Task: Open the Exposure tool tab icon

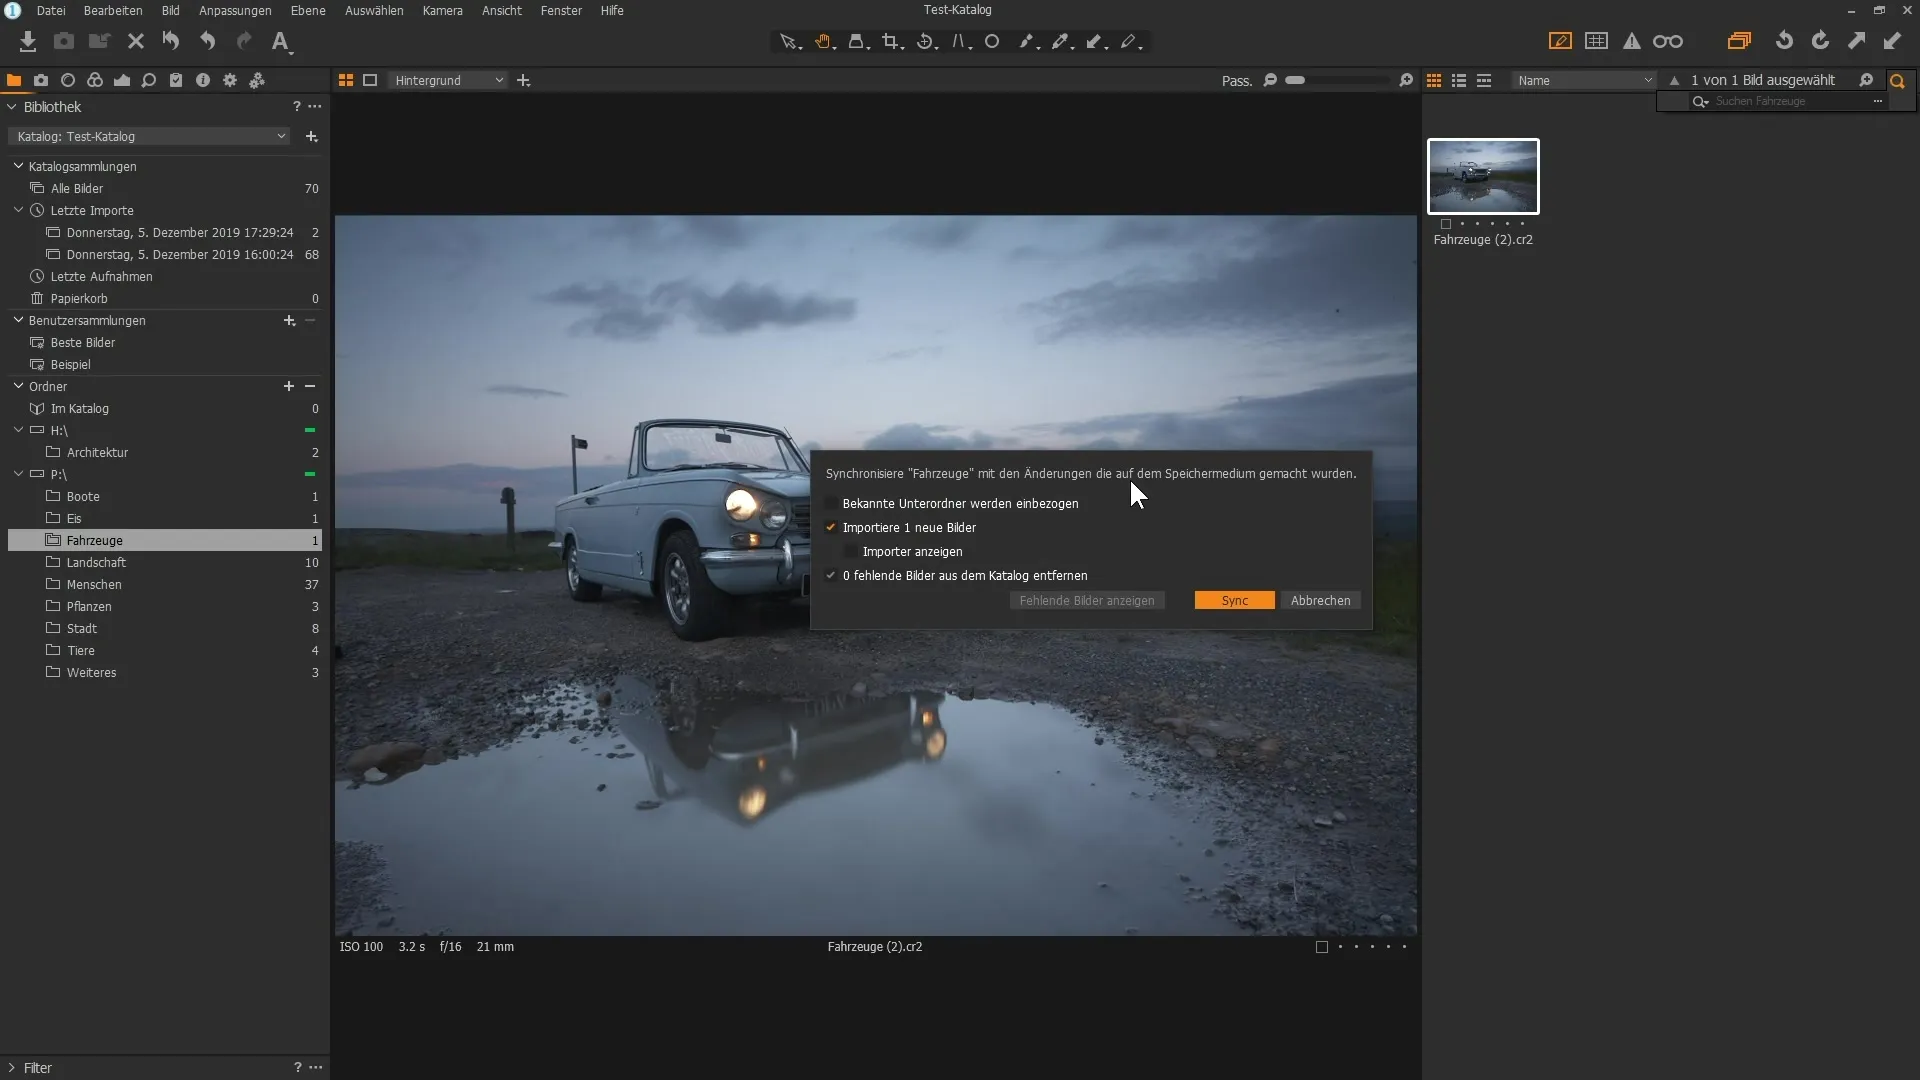Action: pos(122,80)
